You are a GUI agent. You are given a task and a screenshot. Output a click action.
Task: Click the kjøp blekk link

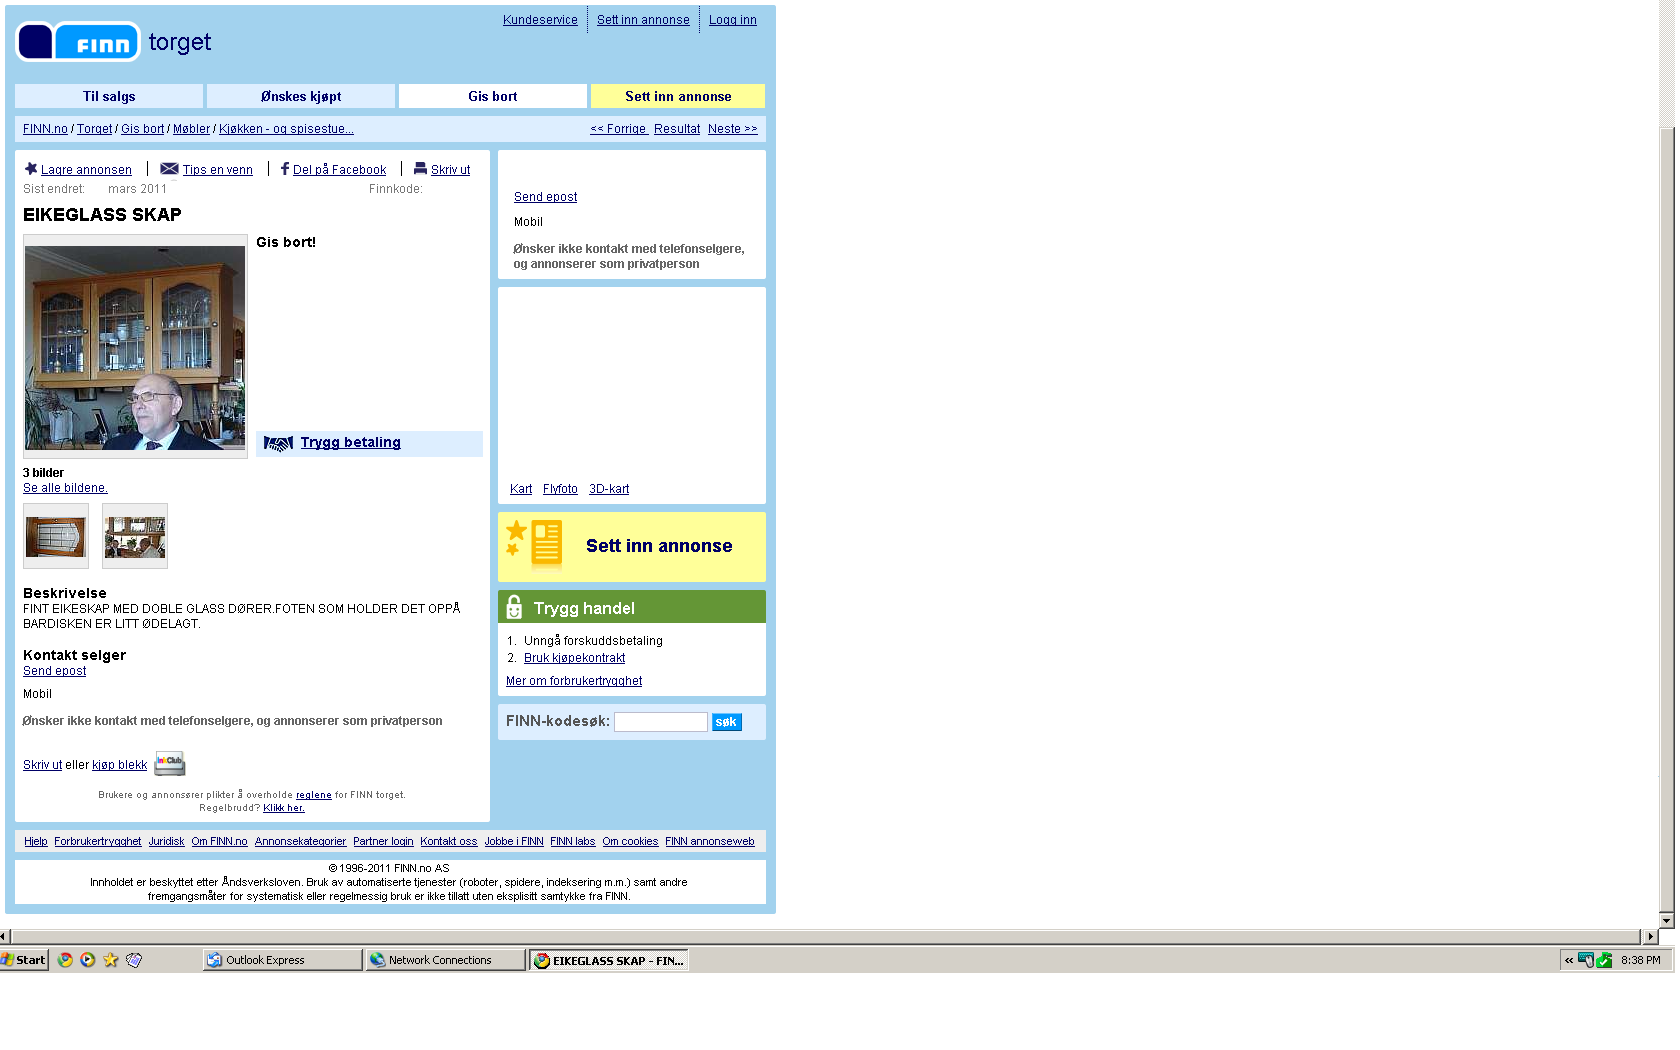click(119, 765)
